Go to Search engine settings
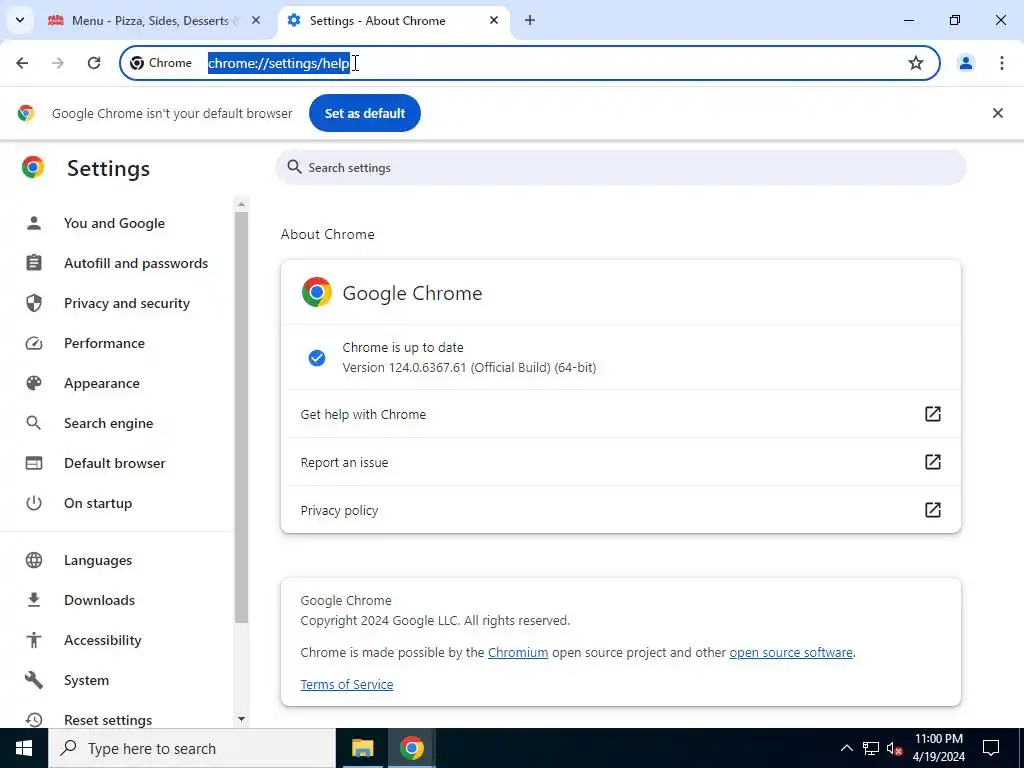The height and width of the screenshot is (768, 1024). (x=108, y=423)
